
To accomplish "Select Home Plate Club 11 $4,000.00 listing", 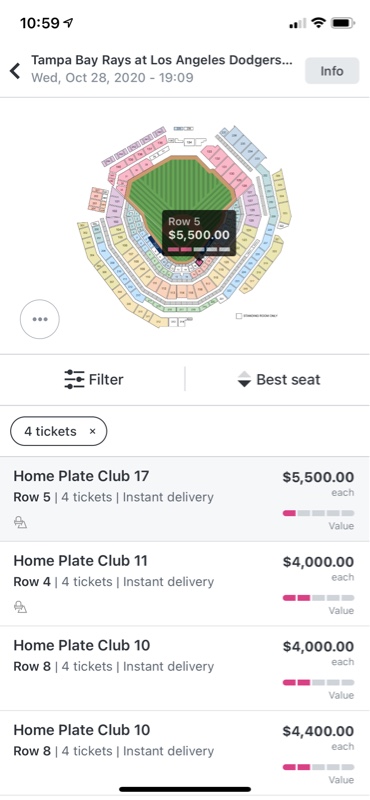I will click(x=185, y=584).
